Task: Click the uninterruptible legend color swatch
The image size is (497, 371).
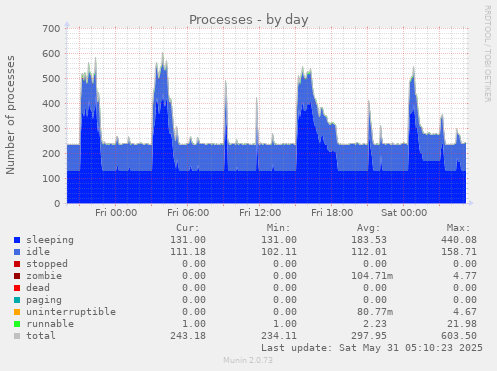Action: click(17, 312)
